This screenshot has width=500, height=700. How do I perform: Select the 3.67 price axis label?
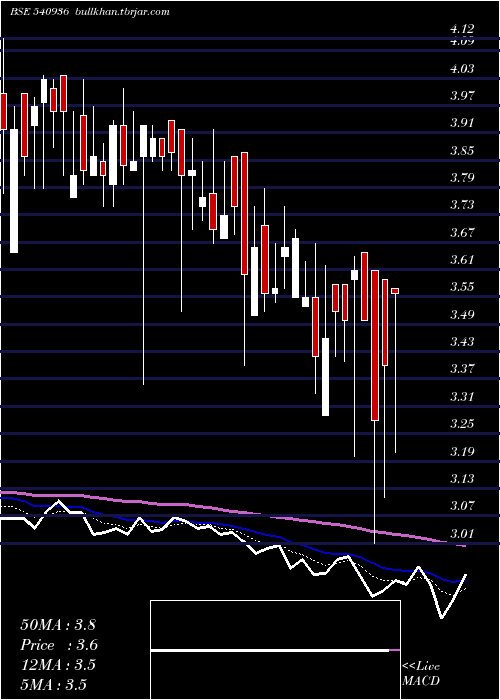click(462, 232)
